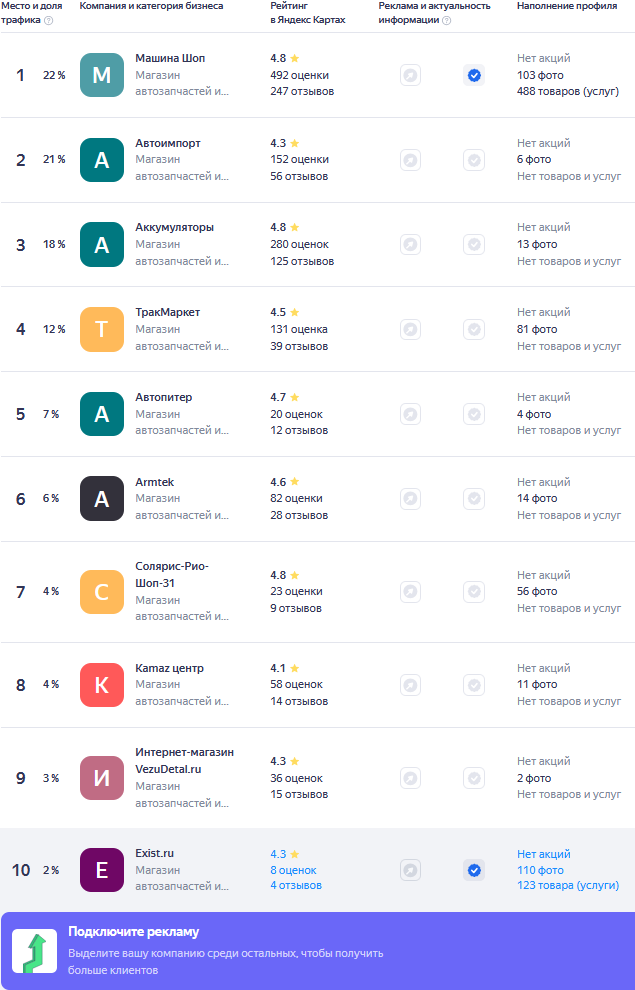
Task: Click the advertising arrow icon for Armtek
Action: tap(410, 499)
